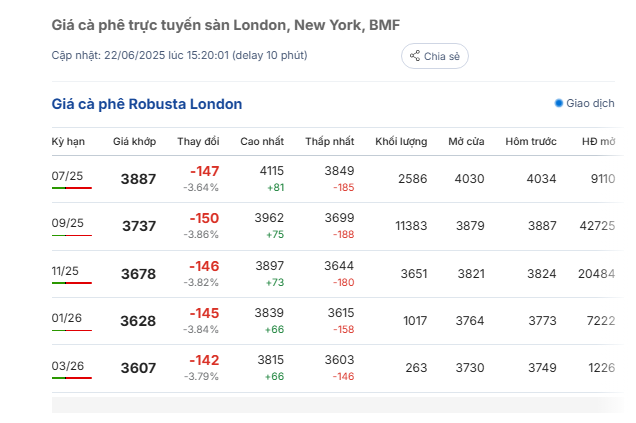Click the Hôm trước column header
The width and height of the screenshot is (636, 423).
(x=531, y=142)
